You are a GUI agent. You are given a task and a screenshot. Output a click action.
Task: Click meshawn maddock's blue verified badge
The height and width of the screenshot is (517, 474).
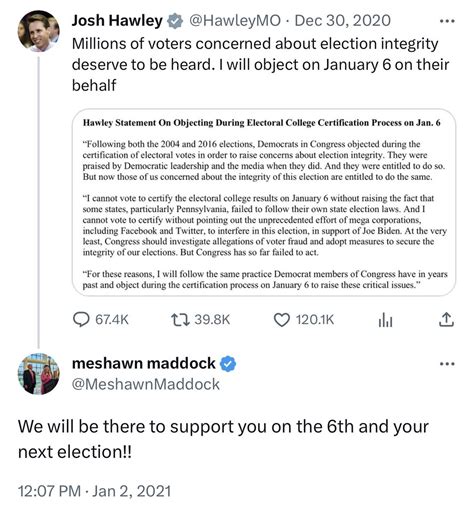point(228,364)
